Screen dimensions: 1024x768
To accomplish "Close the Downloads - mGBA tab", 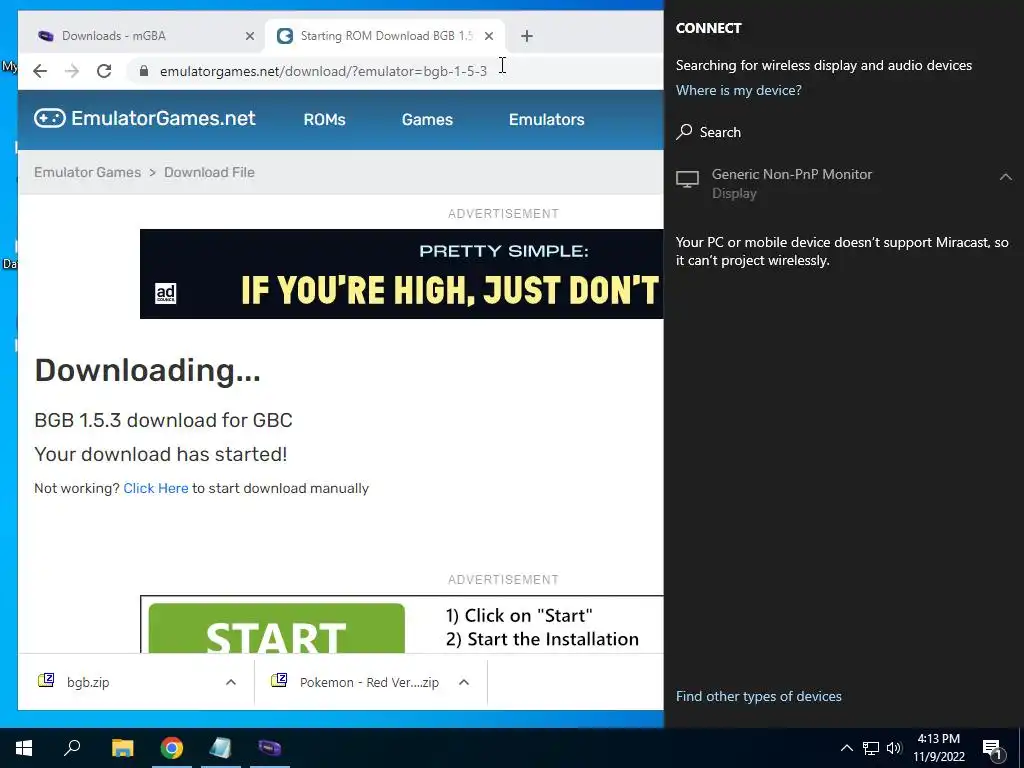I will point(249,36).
